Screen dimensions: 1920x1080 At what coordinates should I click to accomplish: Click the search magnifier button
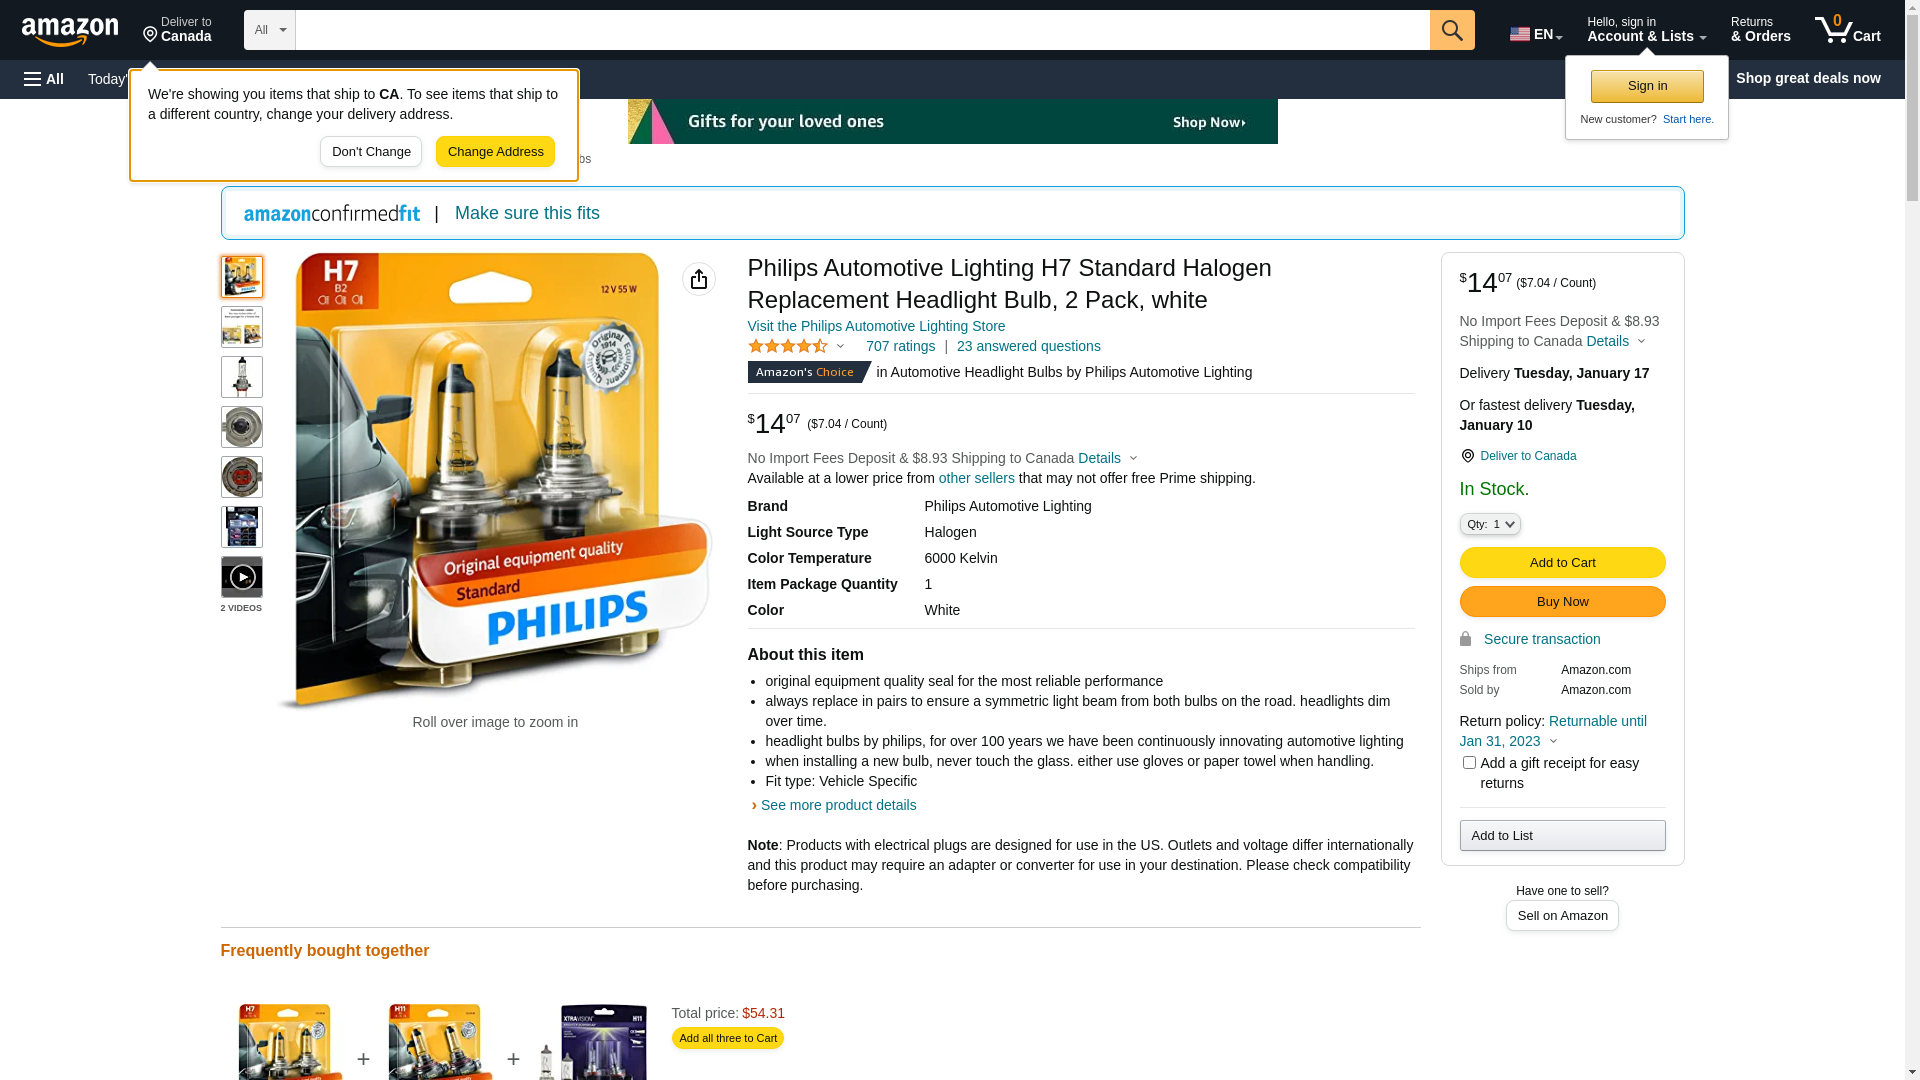click(1452, 30)
